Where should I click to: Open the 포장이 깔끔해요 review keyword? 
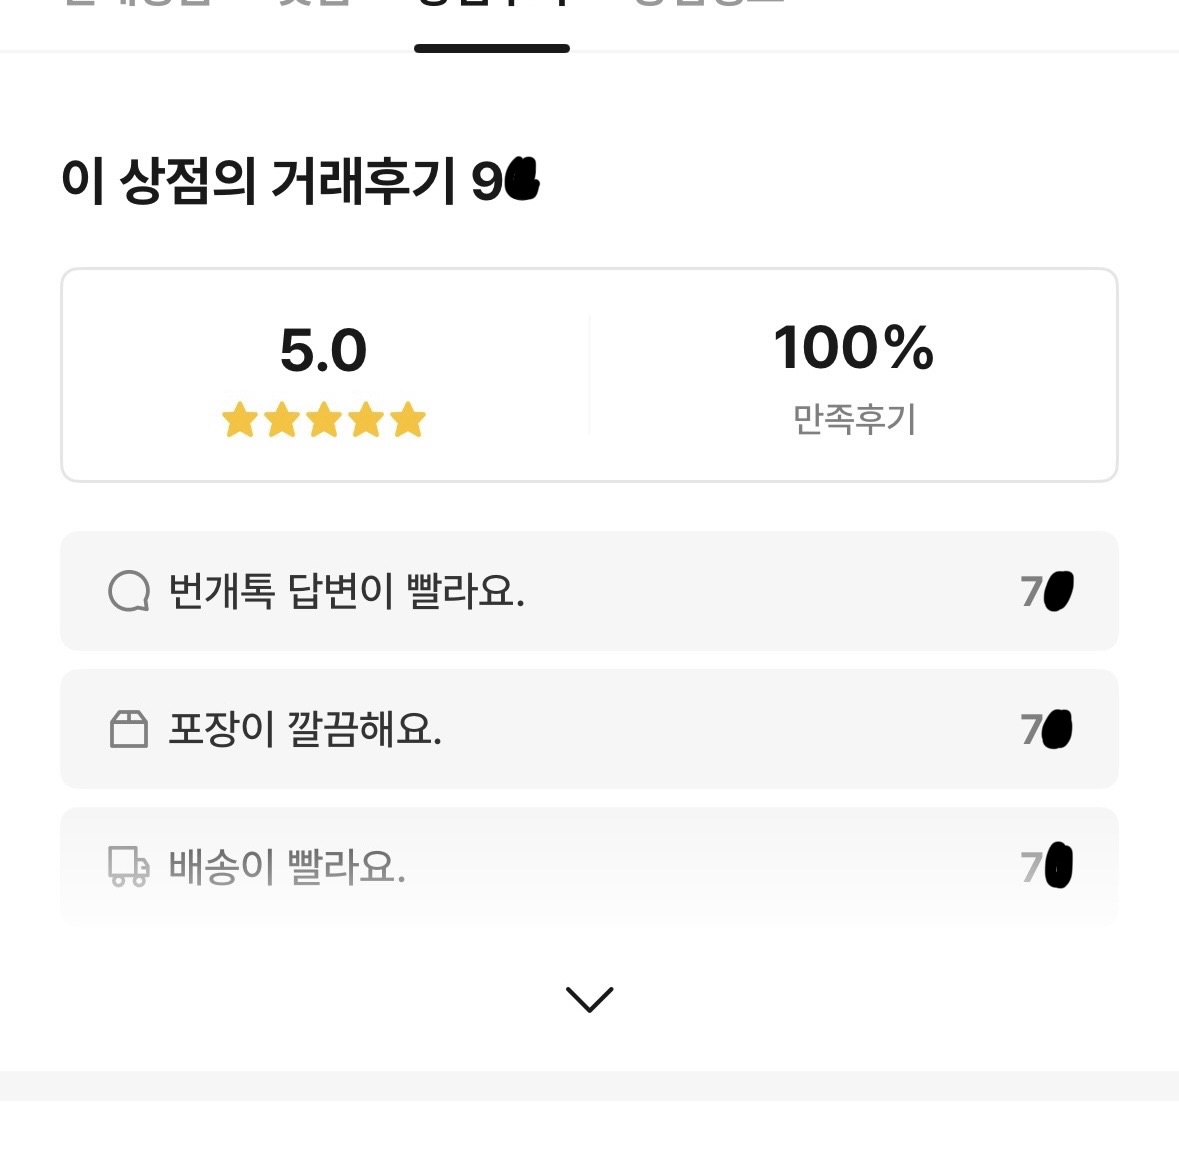point(305,729)
